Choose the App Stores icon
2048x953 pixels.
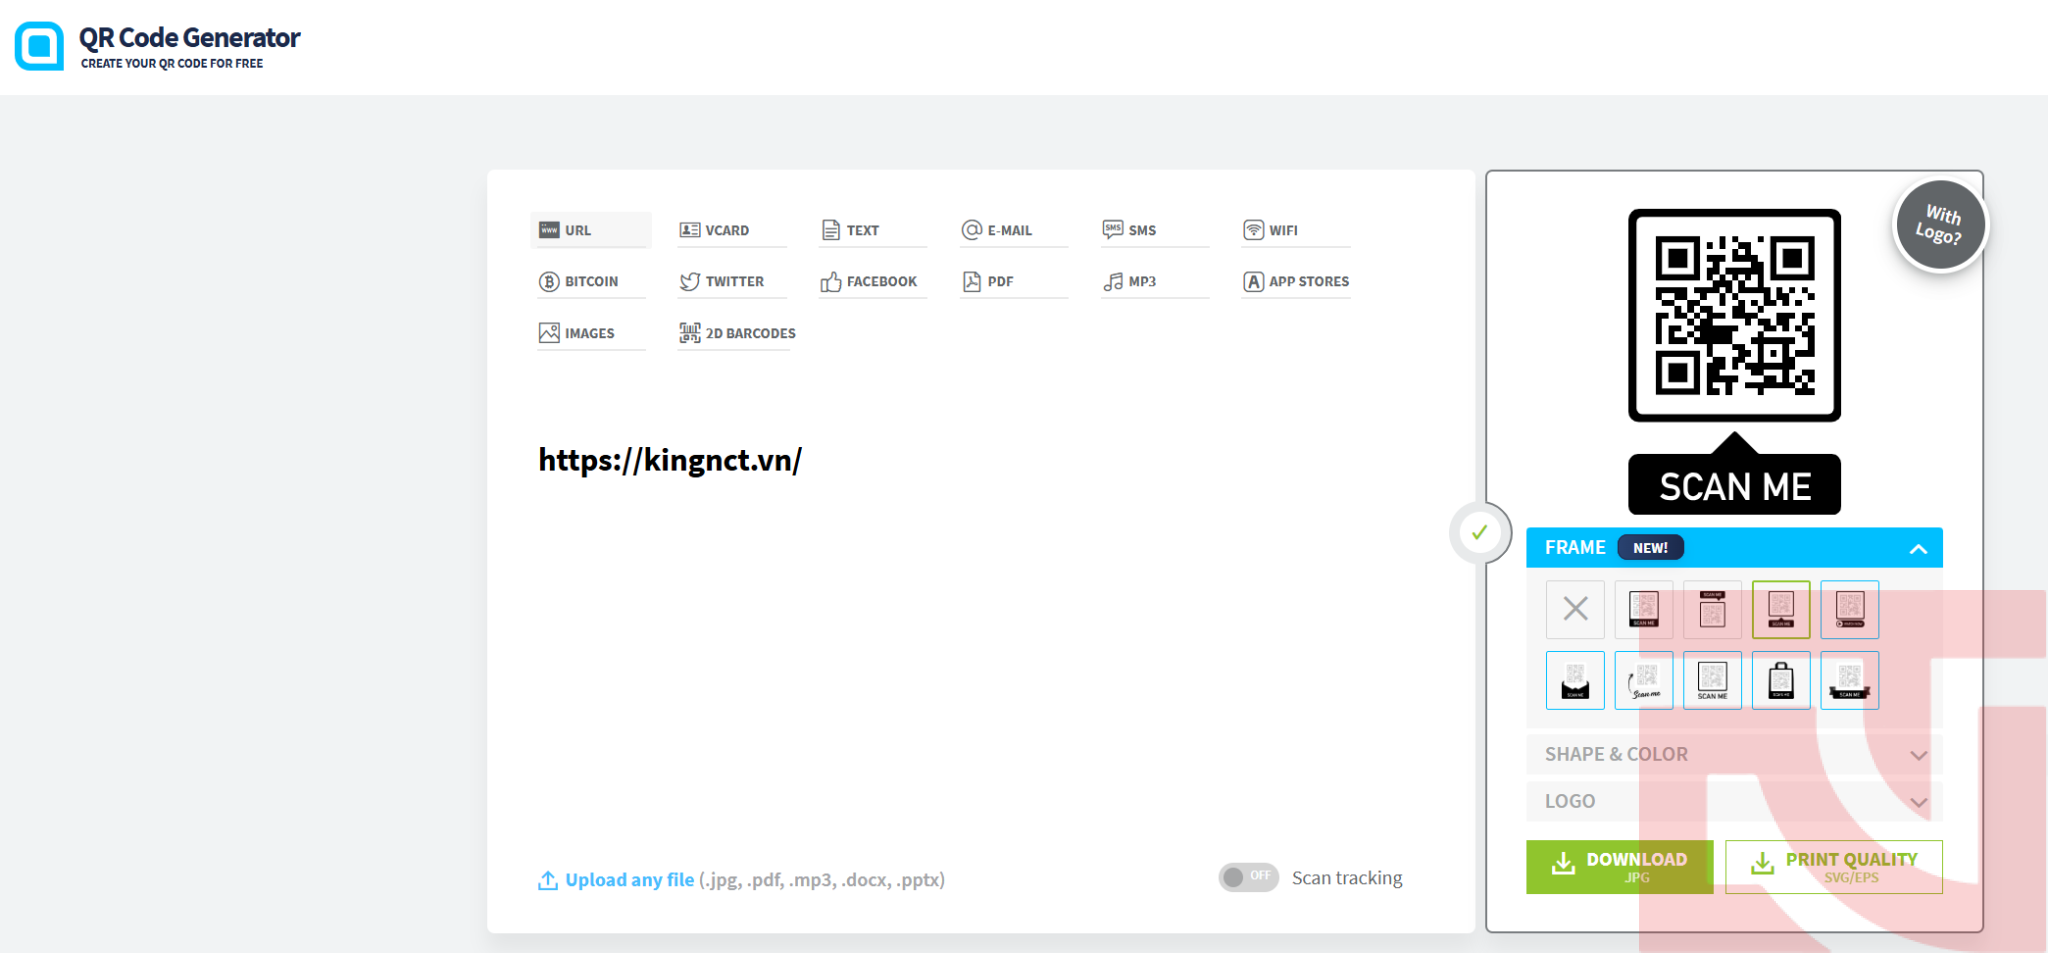click(x=1253, y=282)
